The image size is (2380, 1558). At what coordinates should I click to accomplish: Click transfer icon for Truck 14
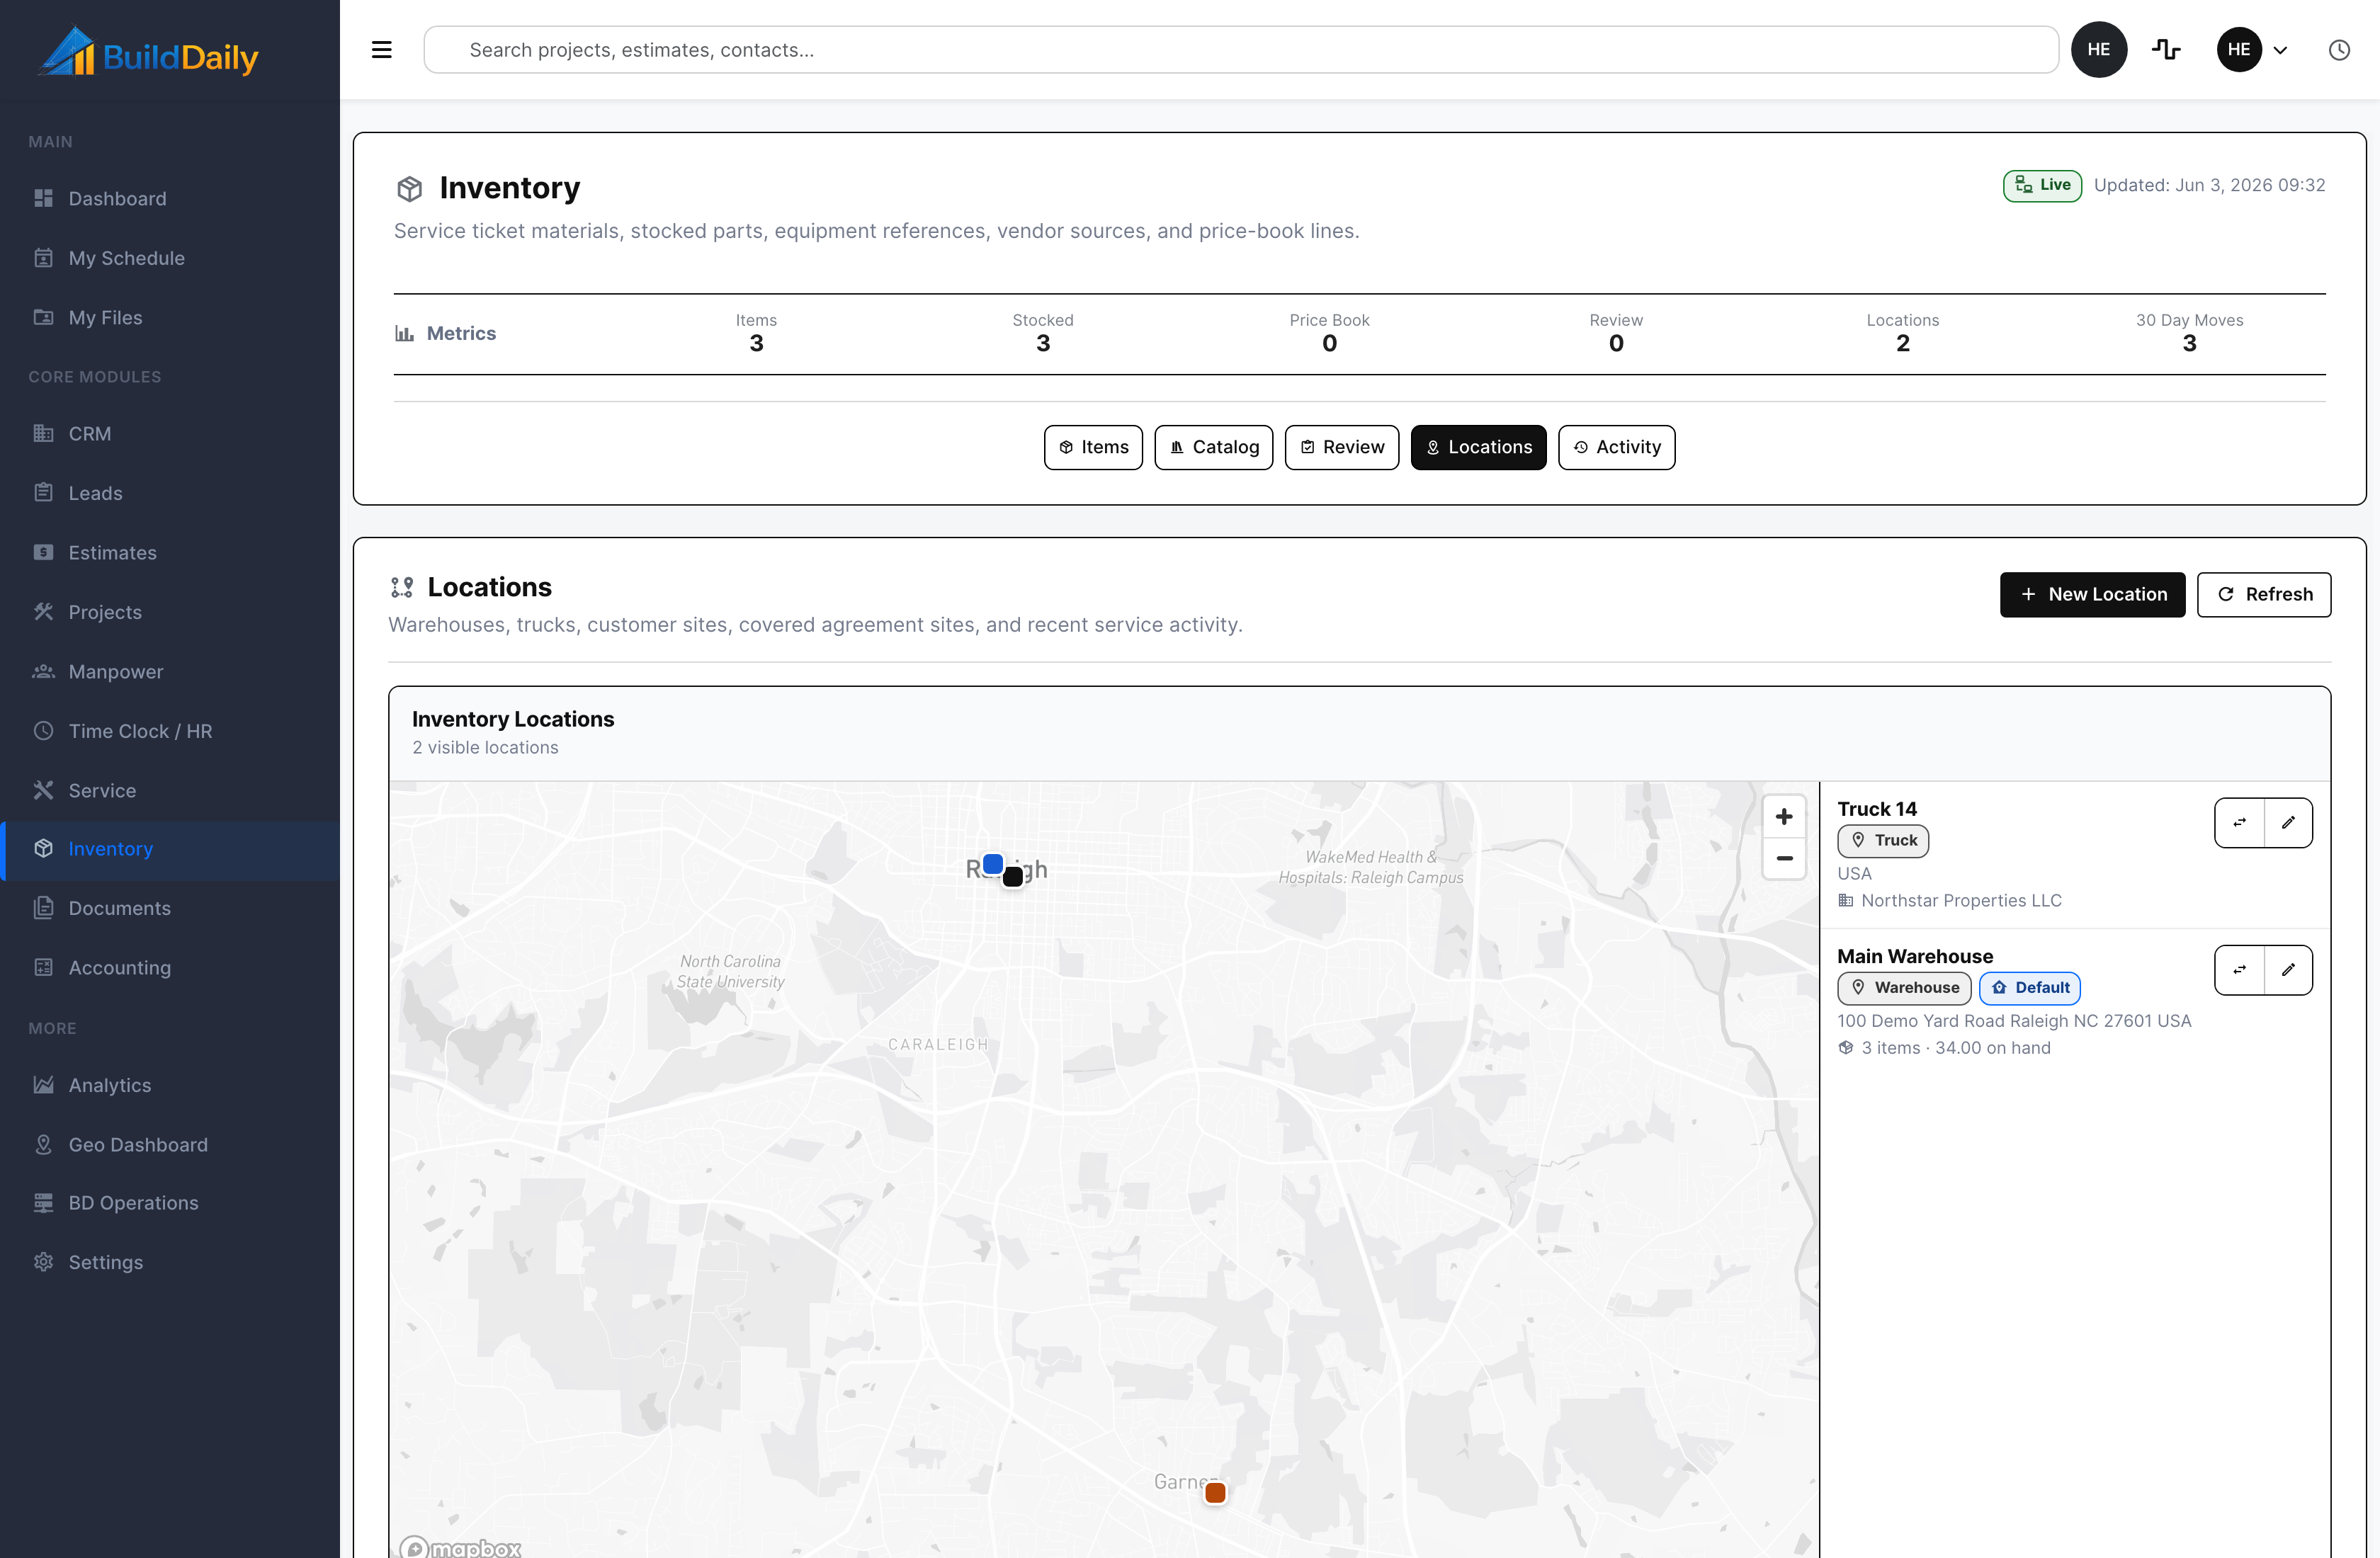pyautogui.click(x=2240, y=822)
